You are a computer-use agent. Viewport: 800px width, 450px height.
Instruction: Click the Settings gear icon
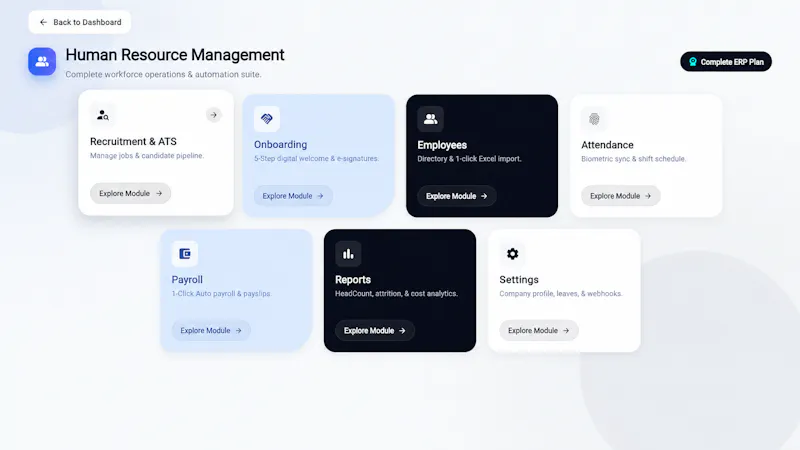pos(512,254)
